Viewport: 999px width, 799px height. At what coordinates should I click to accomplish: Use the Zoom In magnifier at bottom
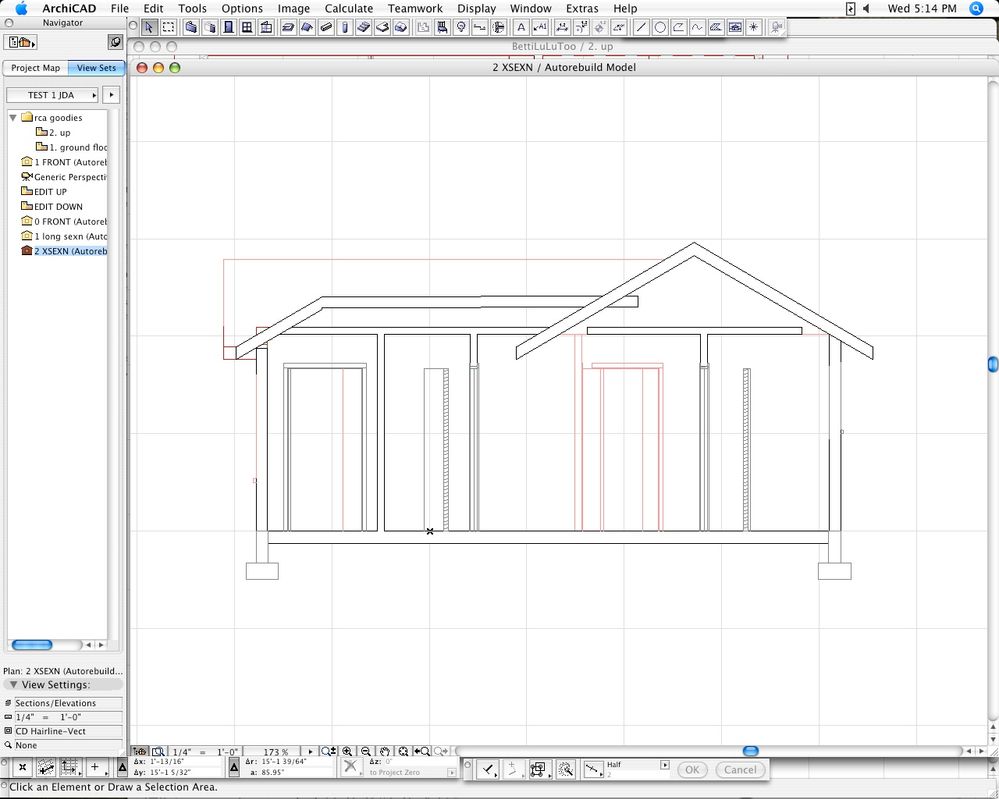347,750
